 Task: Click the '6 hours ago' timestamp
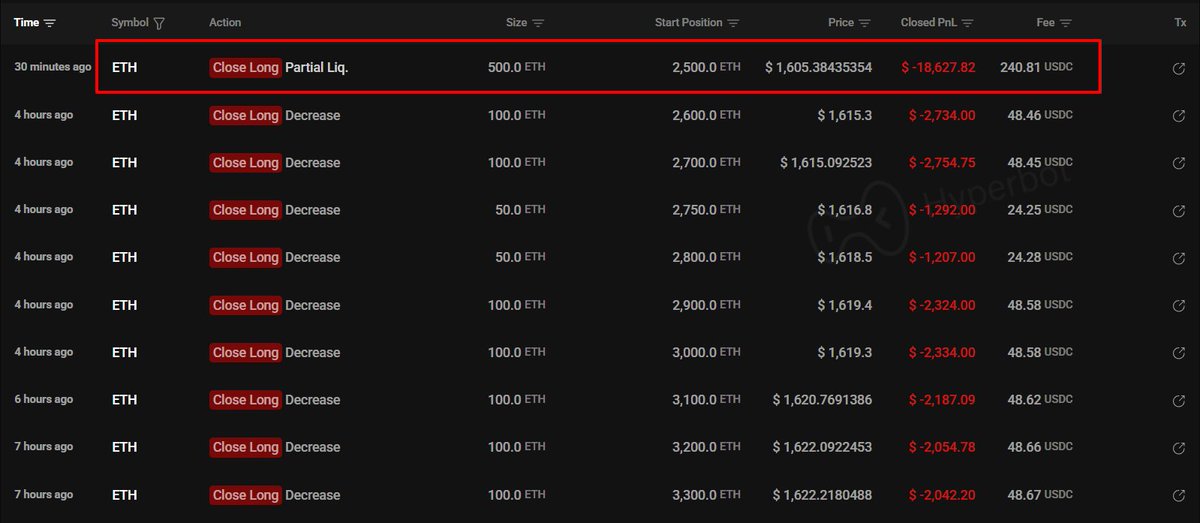(44, 399)
